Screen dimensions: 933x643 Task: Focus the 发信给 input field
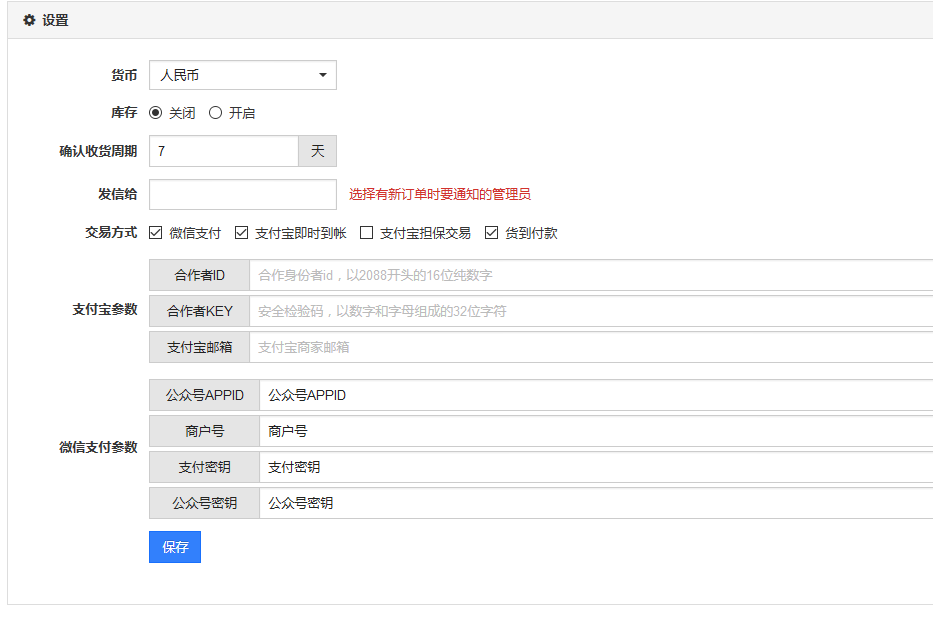click(243, 195)
